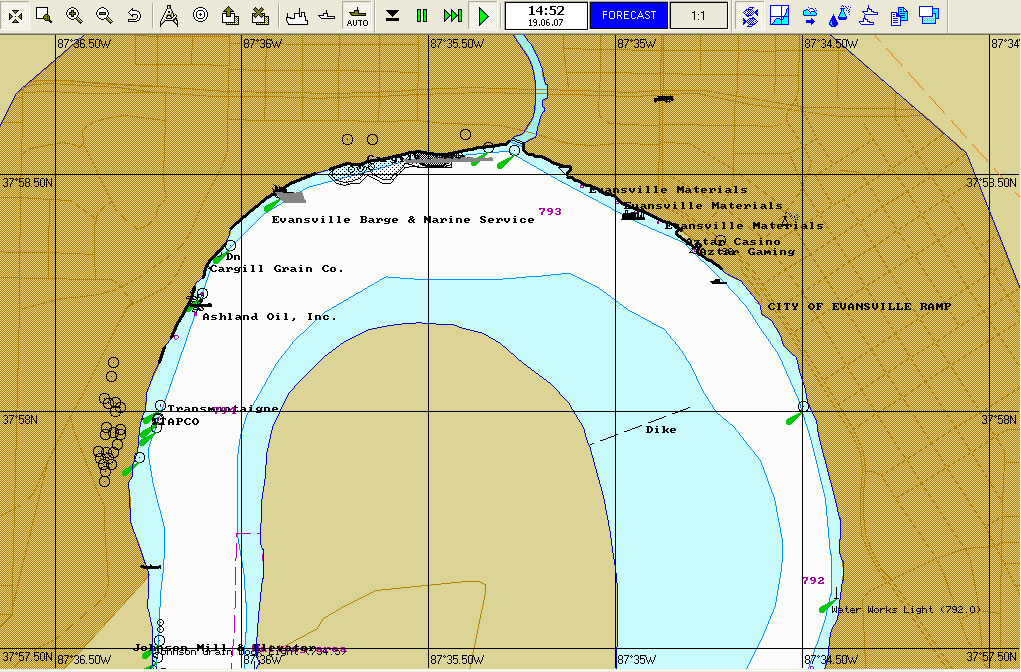Click the magenta 793 mile marker

pos(550,212)
